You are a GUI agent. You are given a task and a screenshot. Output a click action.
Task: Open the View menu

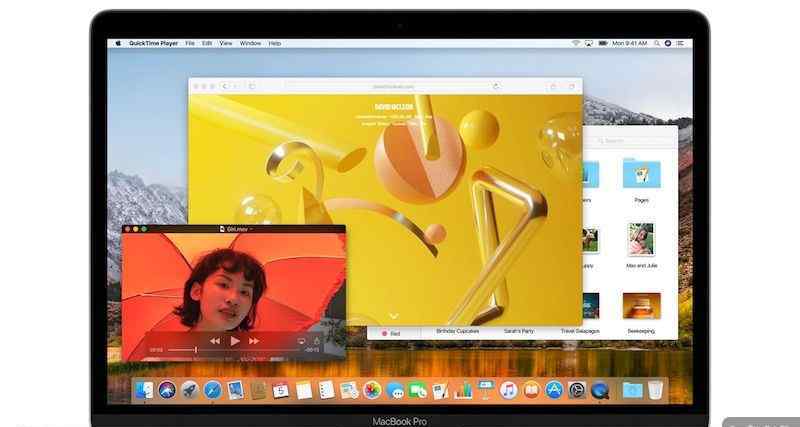pos(226,43)
